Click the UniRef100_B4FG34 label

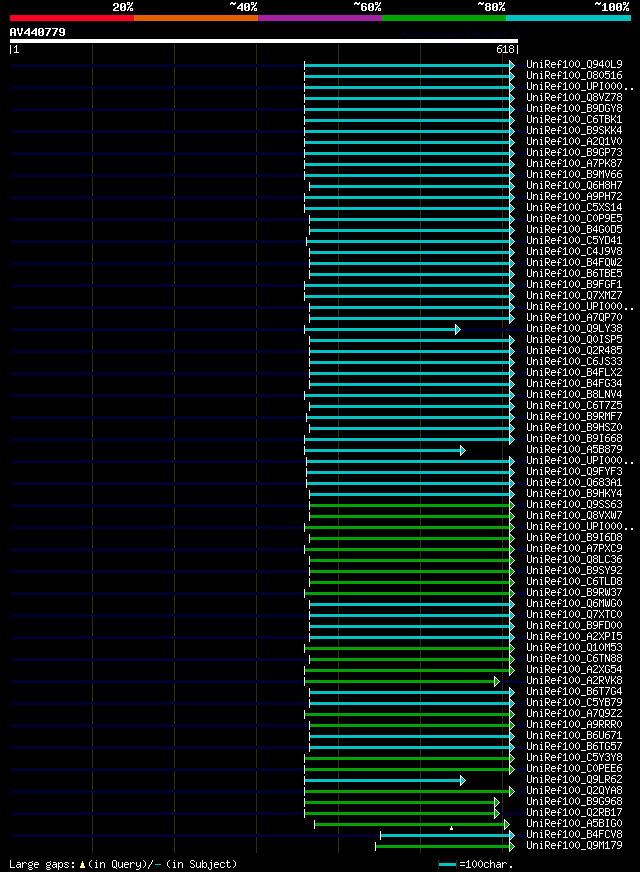pos(574,384)
